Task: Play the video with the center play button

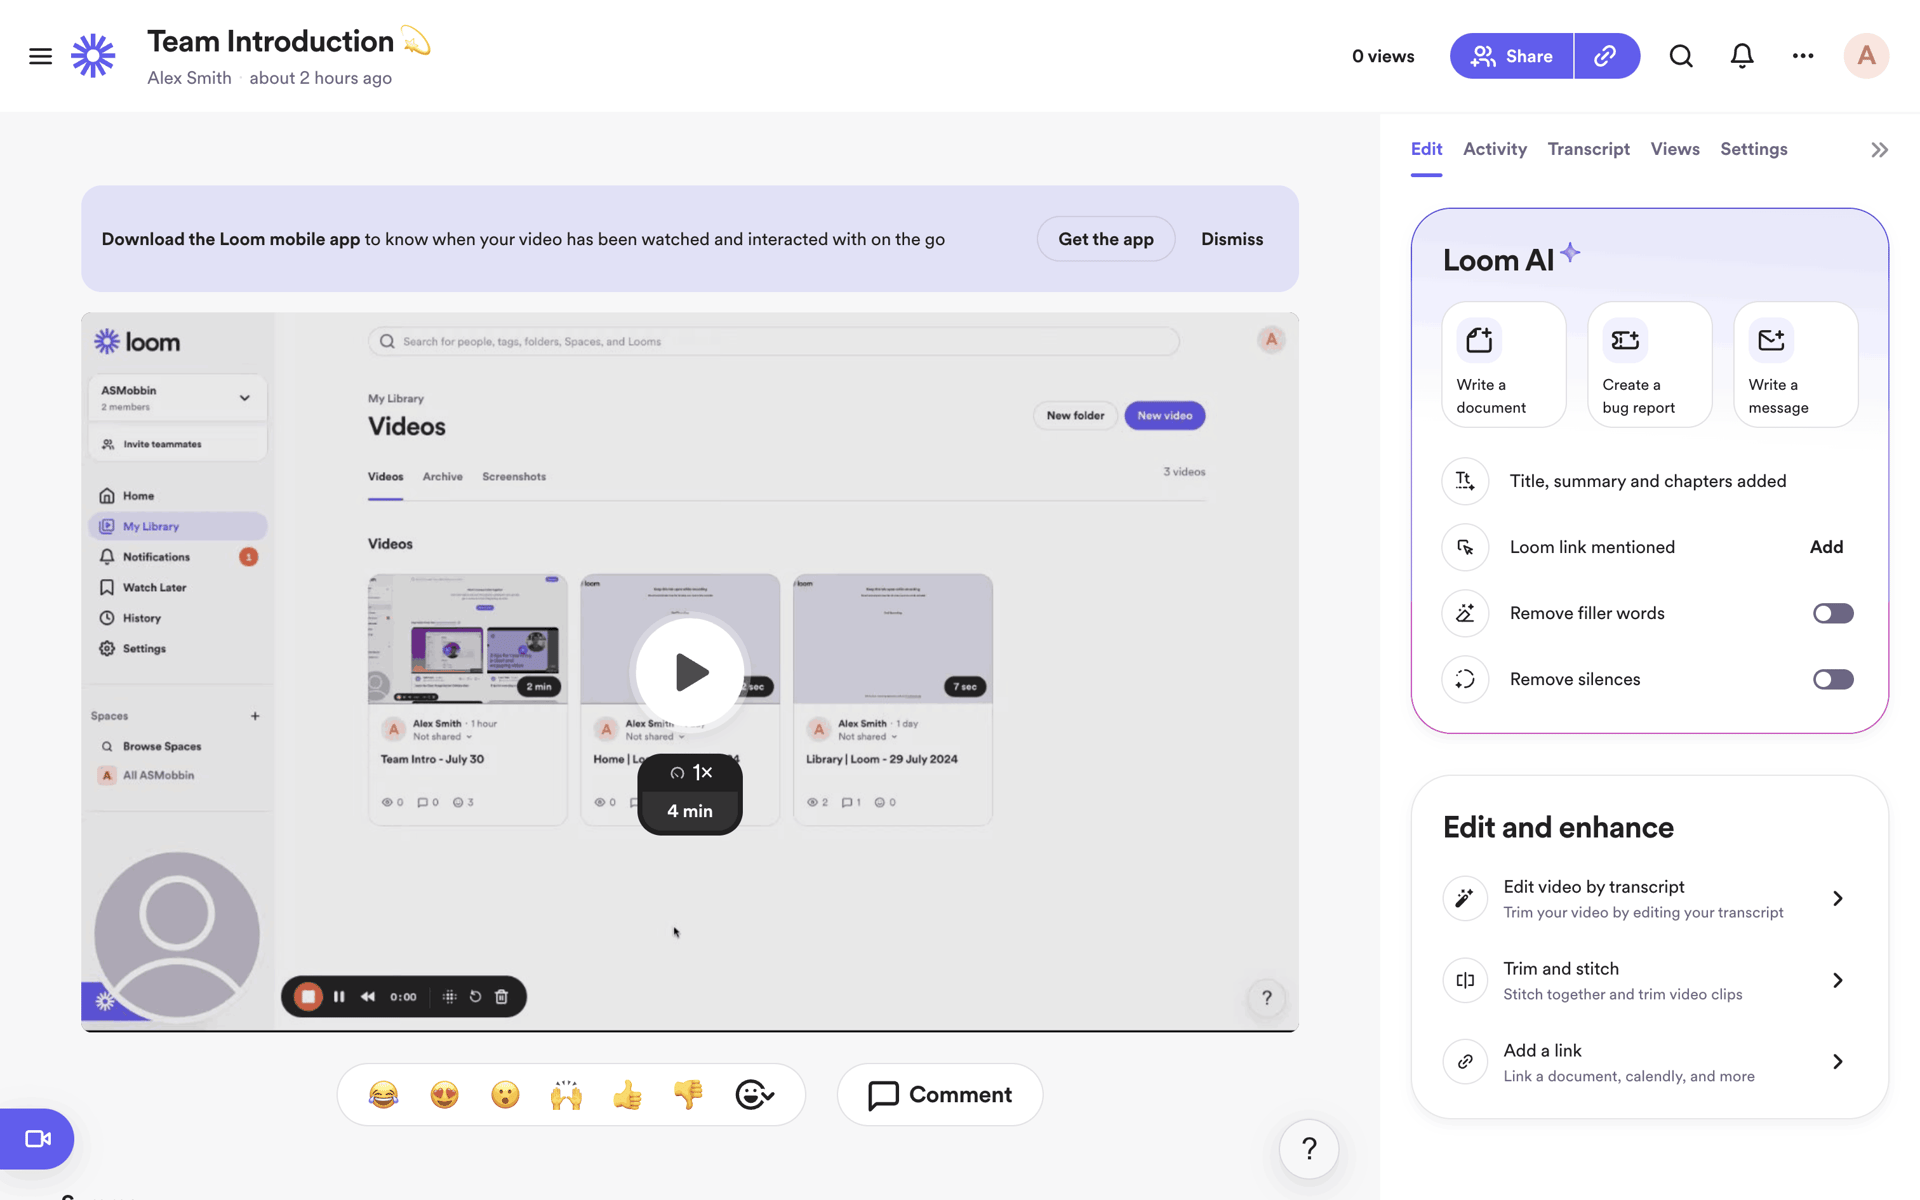Action: click(690, 672)
